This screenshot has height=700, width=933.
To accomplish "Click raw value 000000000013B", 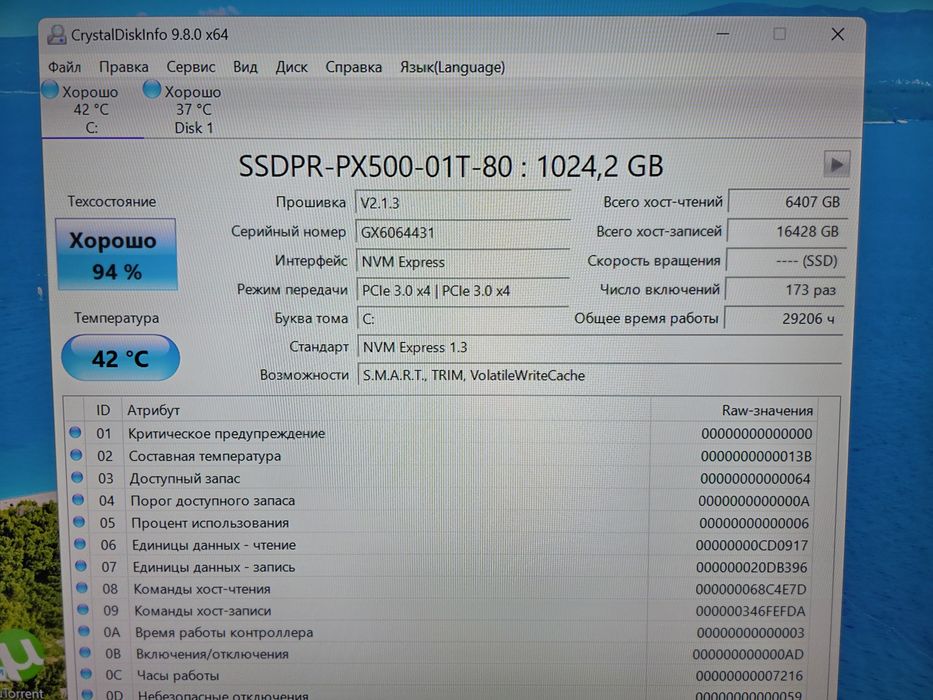I will (x=756, y=457).
